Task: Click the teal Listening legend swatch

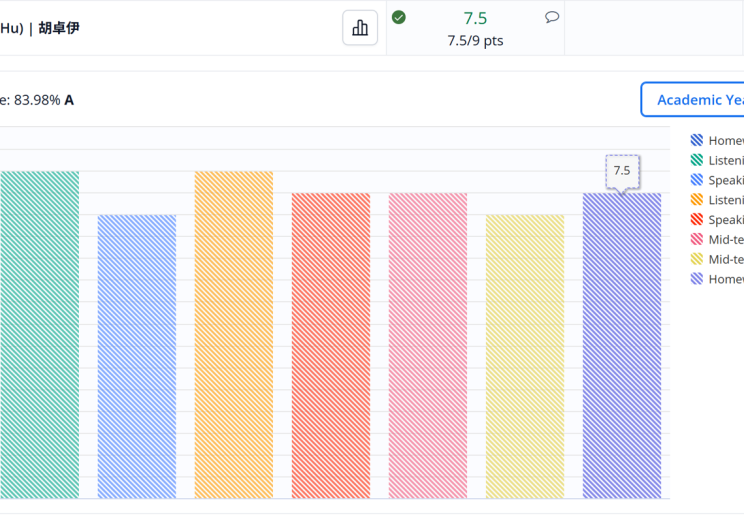Action: pyautogui.click(x=697, y=160)
